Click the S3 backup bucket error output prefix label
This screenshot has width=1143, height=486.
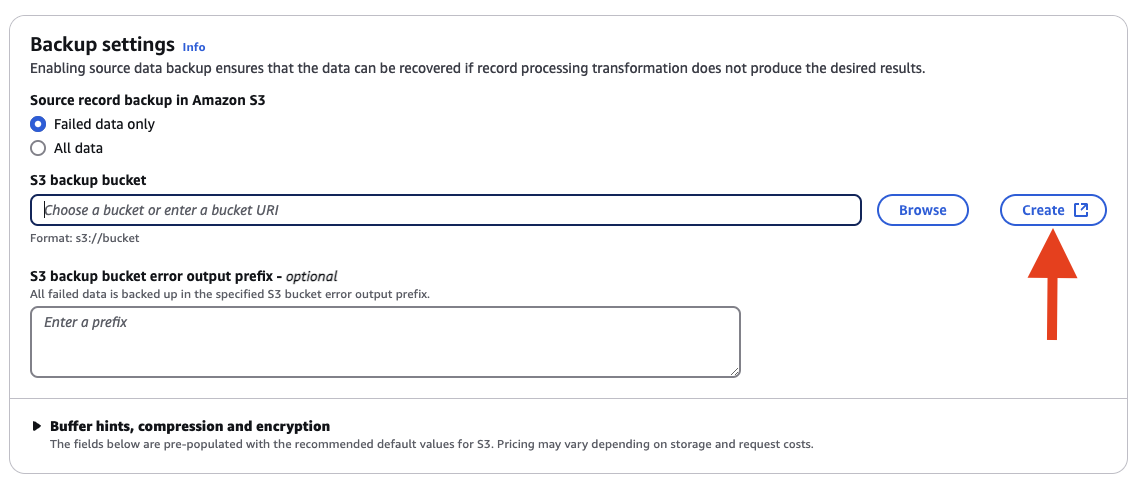click(184, 276)
